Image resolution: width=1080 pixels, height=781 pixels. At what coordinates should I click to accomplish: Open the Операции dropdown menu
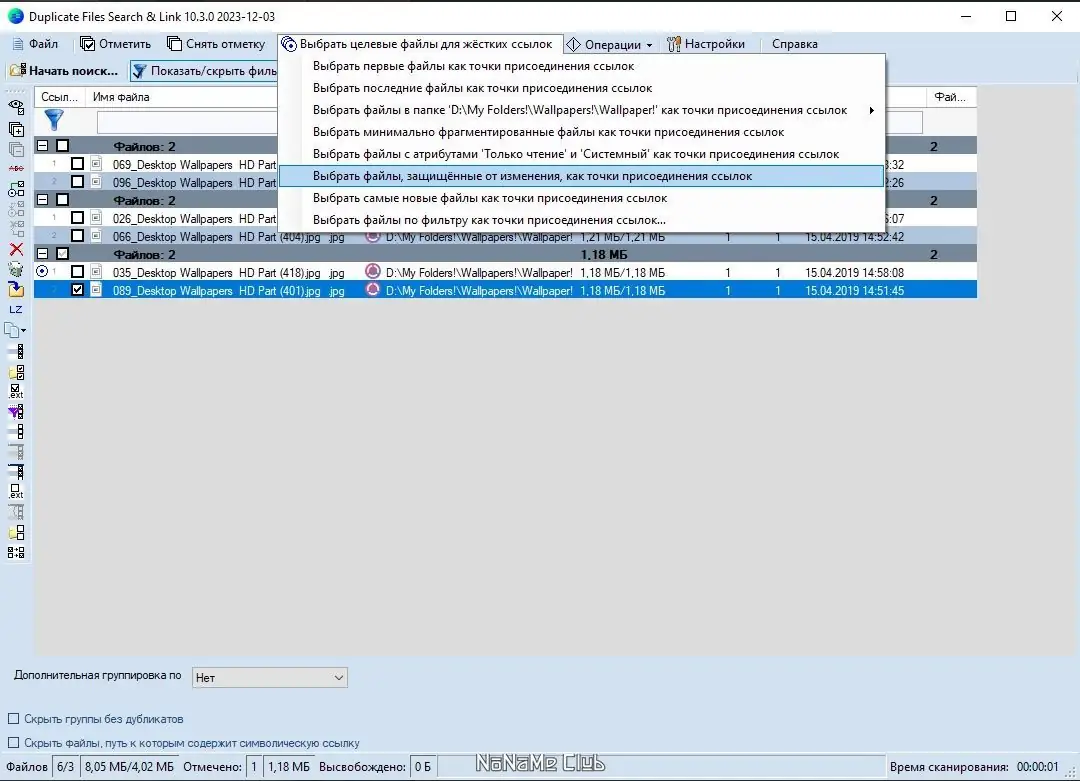(x=610, y=44)
